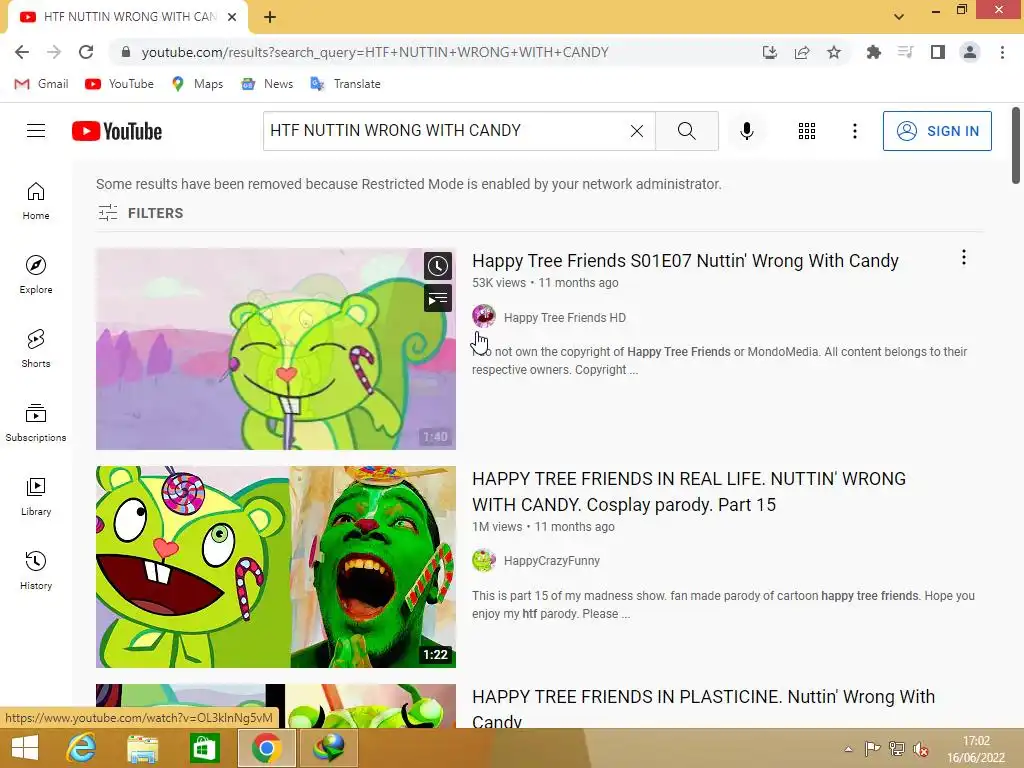
Task: Open the PLASTICINE video thumbnail
Action: coord(276,706)
